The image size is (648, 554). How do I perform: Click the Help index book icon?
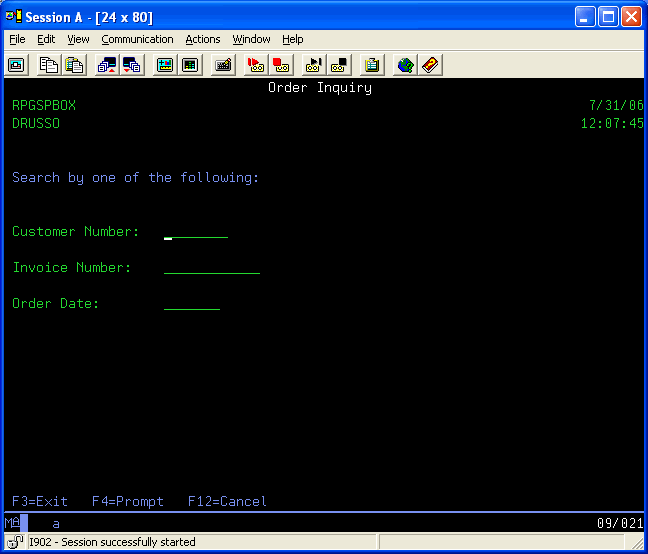430,65
